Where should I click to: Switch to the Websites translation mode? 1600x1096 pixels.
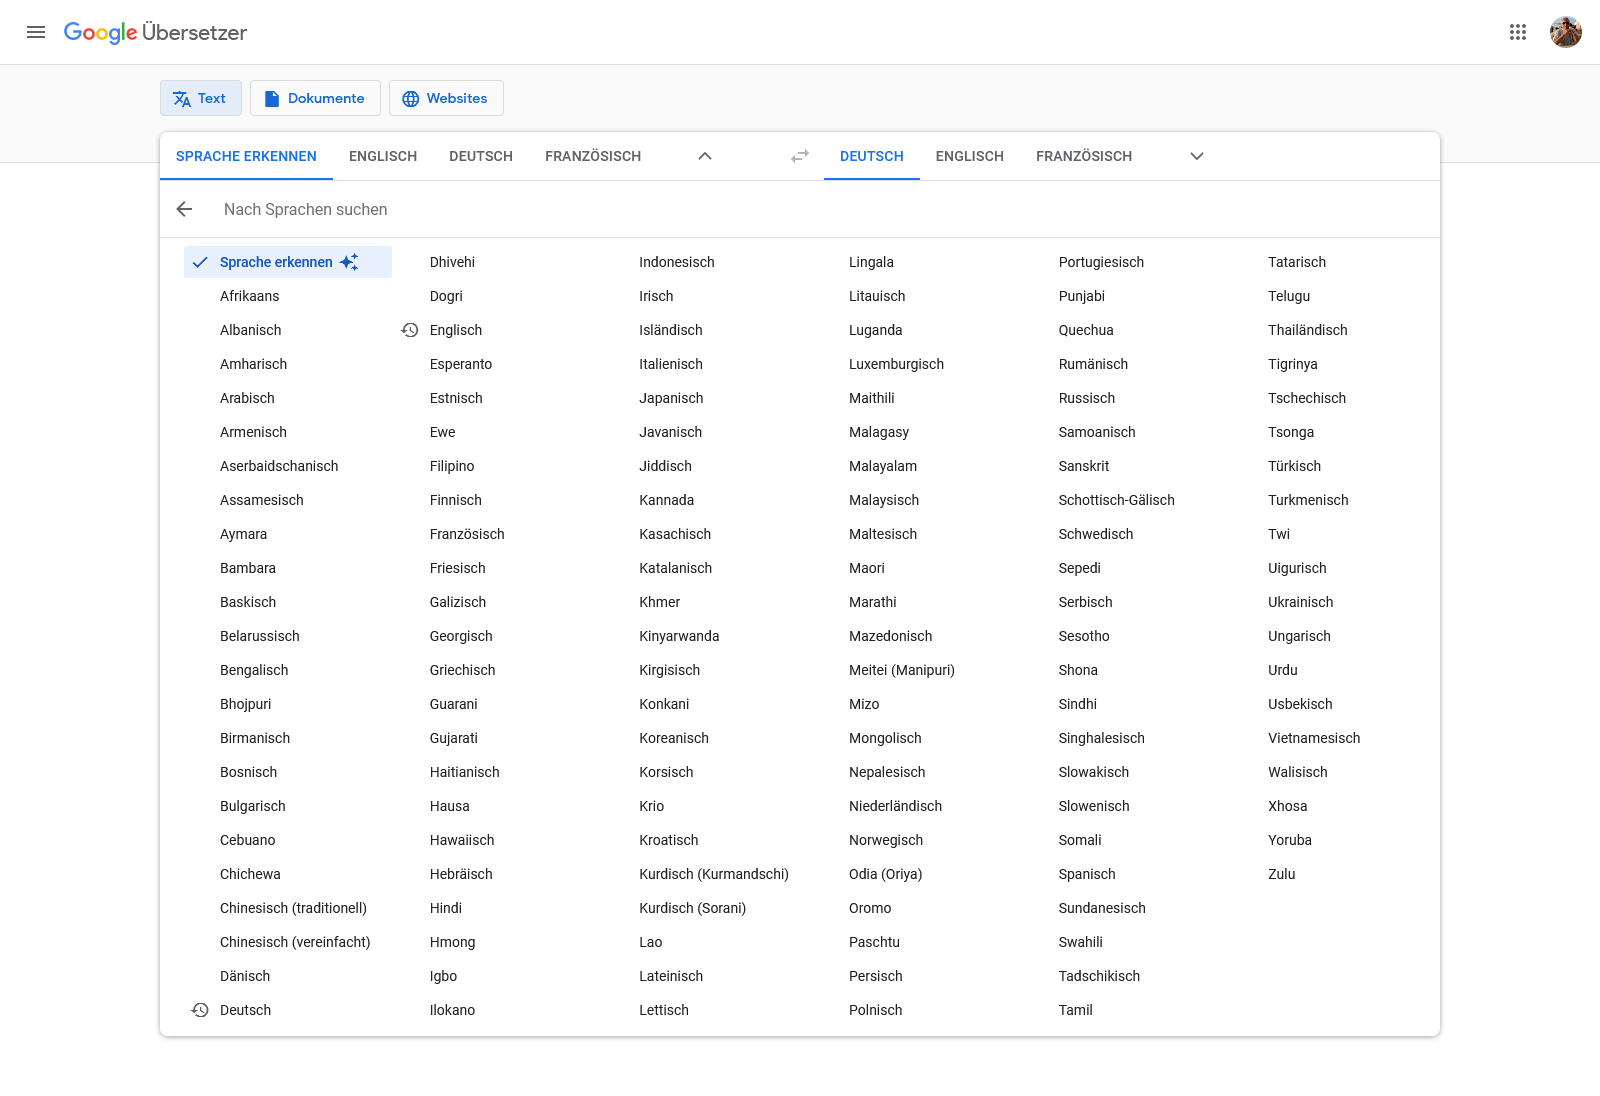446,98
